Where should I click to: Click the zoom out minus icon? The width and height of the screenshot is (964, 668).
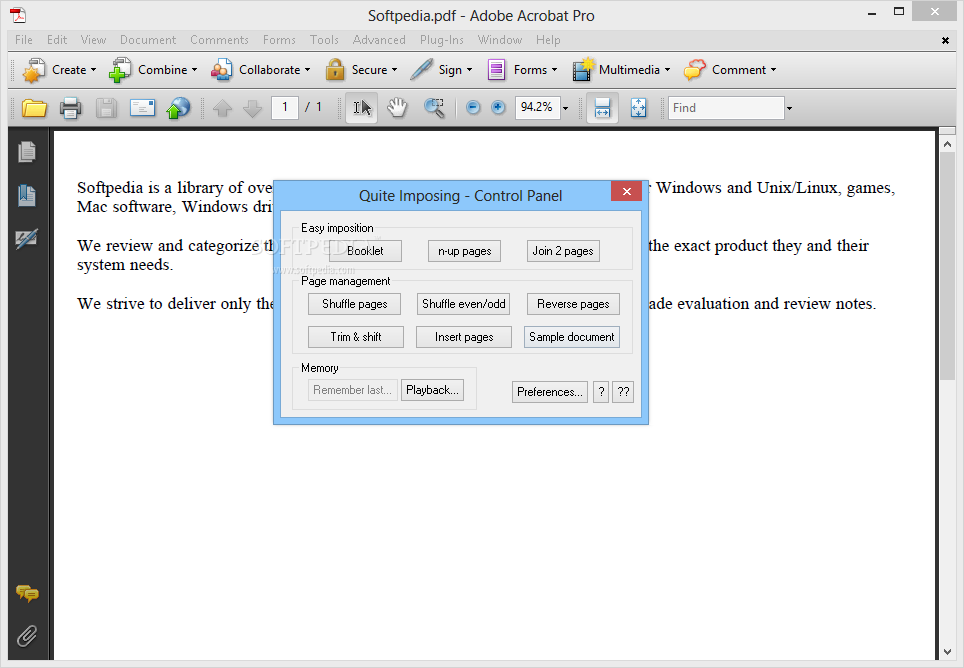pyautogui.click(x=473, y=108)
